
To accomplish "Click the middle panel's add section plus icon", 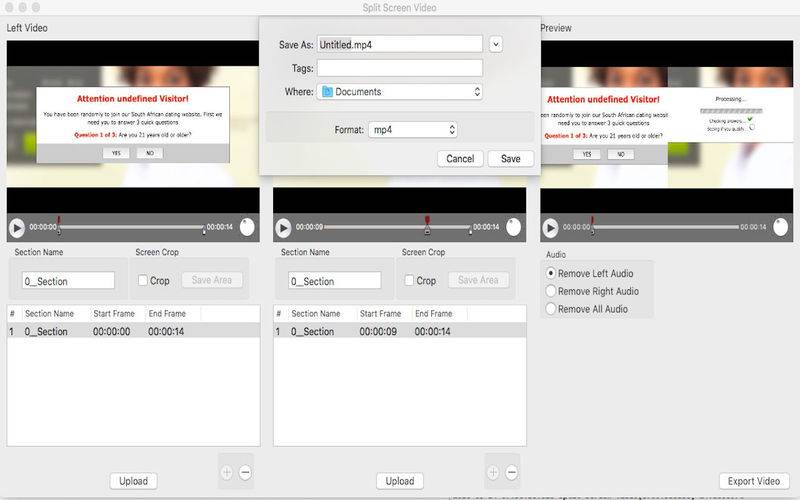I will coord(492,472).
